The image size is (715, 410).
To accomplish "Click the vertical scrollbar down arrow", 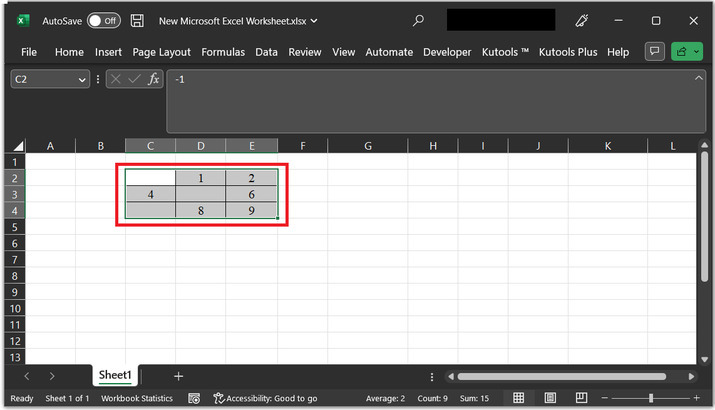I will point(705,359).
